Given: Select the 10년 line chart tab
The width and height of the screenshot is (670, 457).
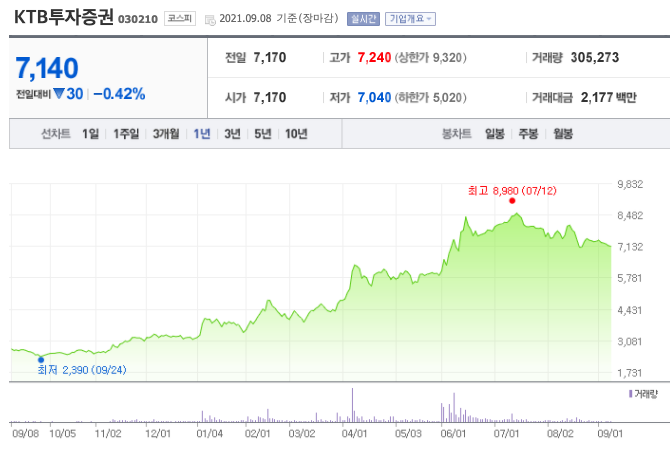Looking at the screenshot, I should tap(296, 134).
